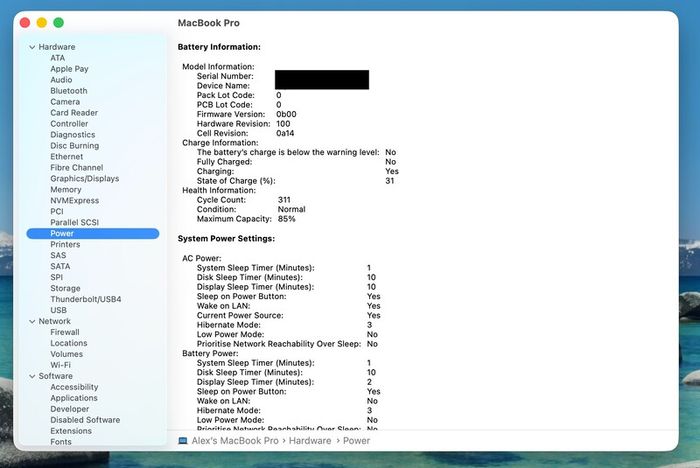
Task: Open Printers in the sidebar
Action: pos(65,244)
